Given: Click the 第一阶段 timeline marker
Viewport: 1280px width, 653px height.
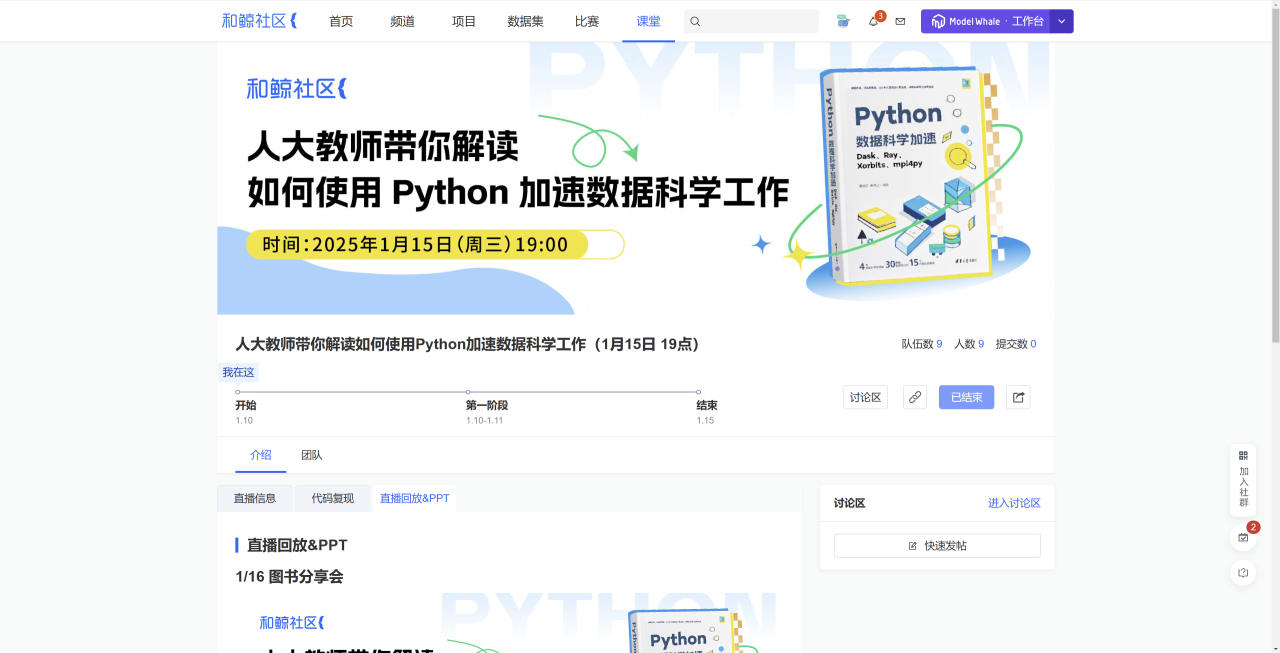Looking at the screenshot, I should coord(468,392).
